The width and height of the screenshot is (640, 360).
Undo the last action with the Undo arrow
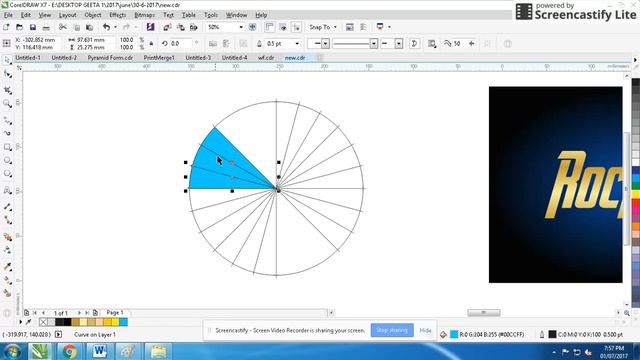tap(106, 27)
